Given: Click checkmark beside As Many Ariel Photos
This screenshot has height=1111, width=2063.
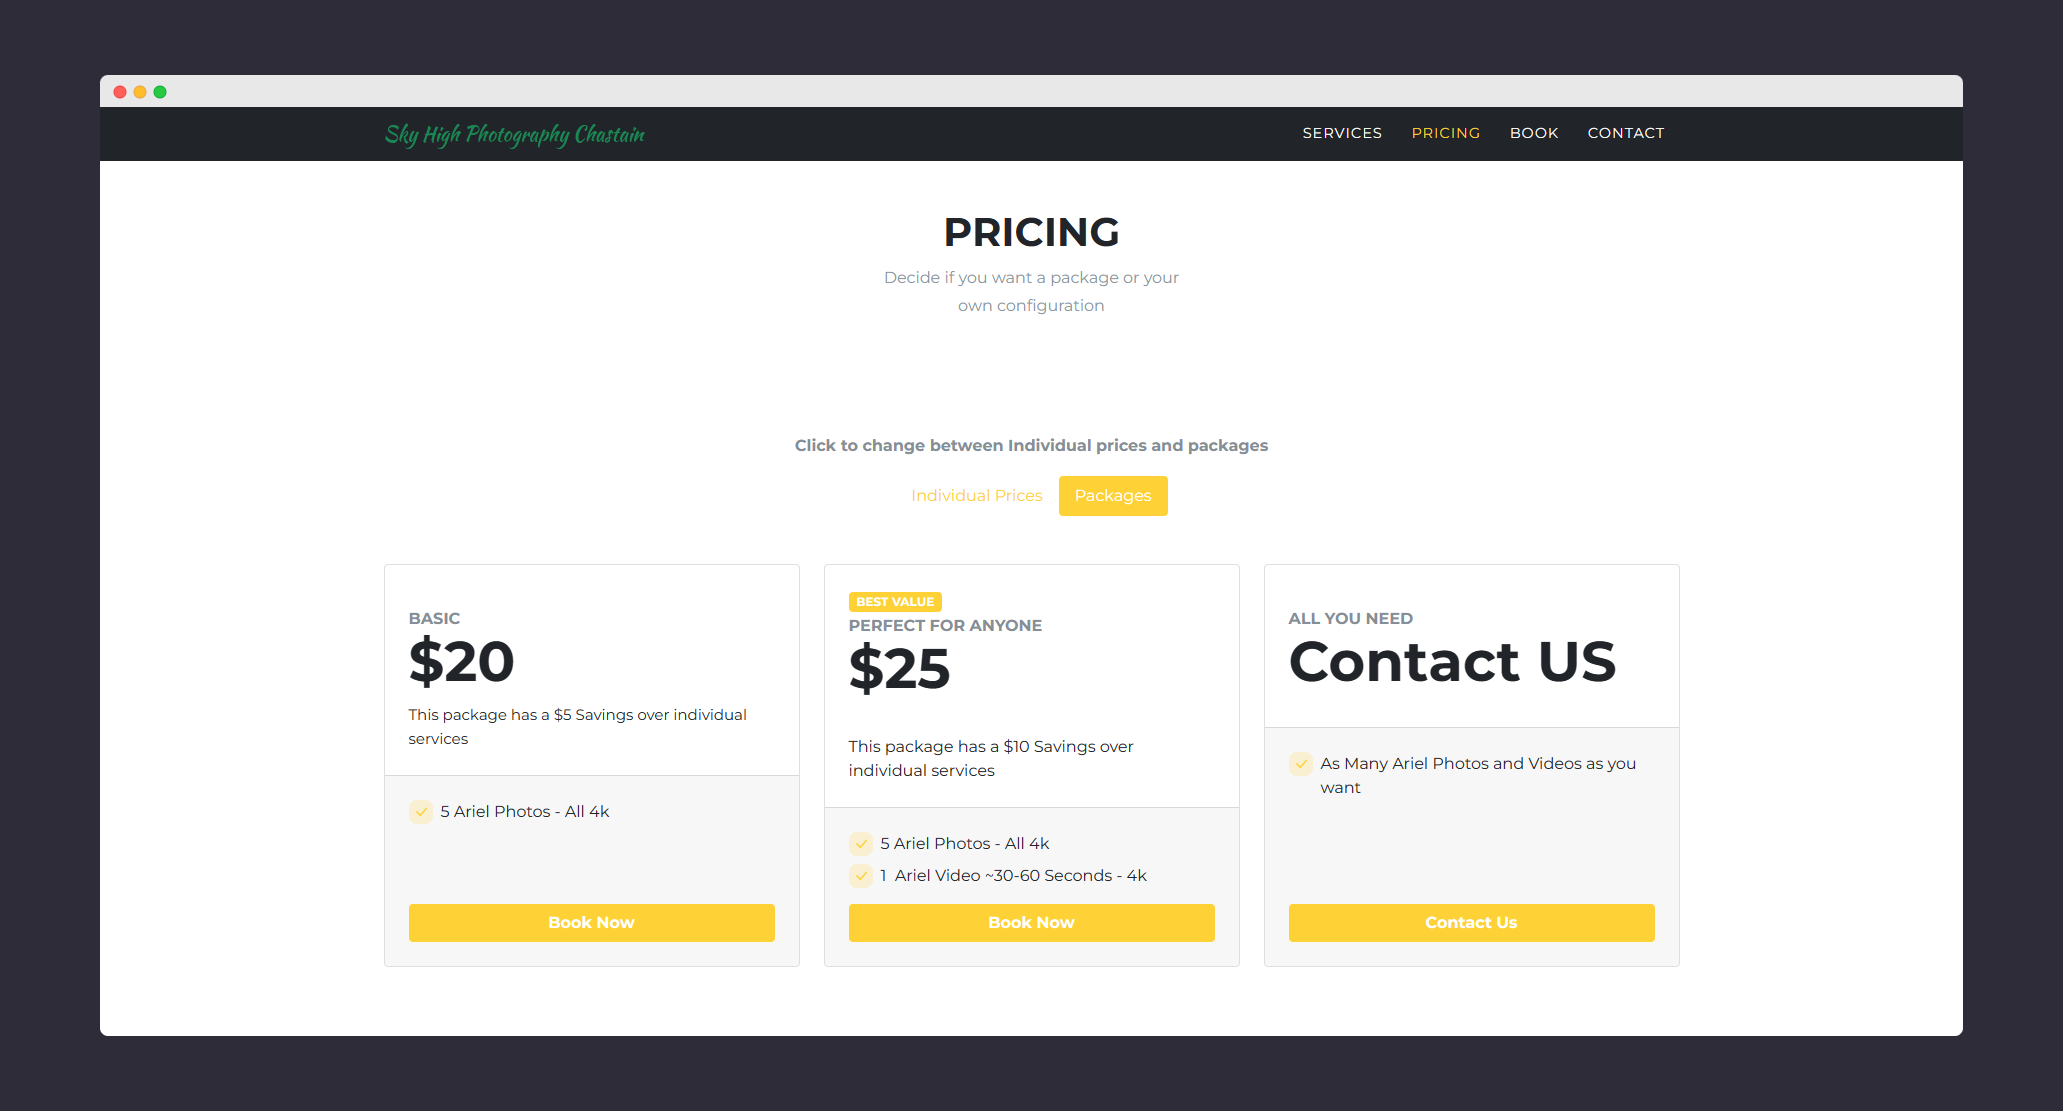Looking at the screenshot, I should pyautogui.click(x=1300, y=764).
